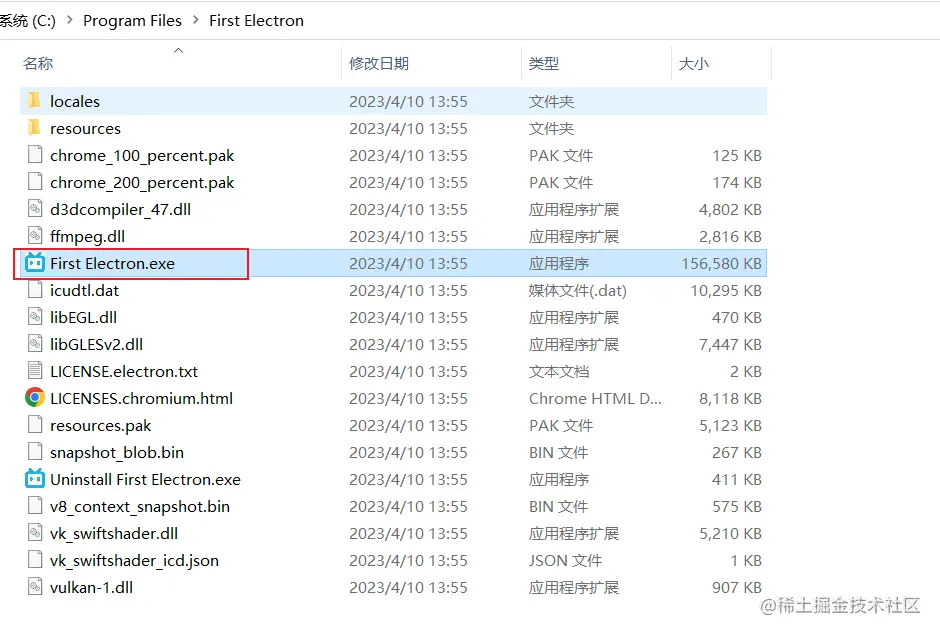This screenshot has width=940, height=635.
Task: Select file name chrome_100_percent.pak
Action: pyautogui.click(x=142, y=156)
